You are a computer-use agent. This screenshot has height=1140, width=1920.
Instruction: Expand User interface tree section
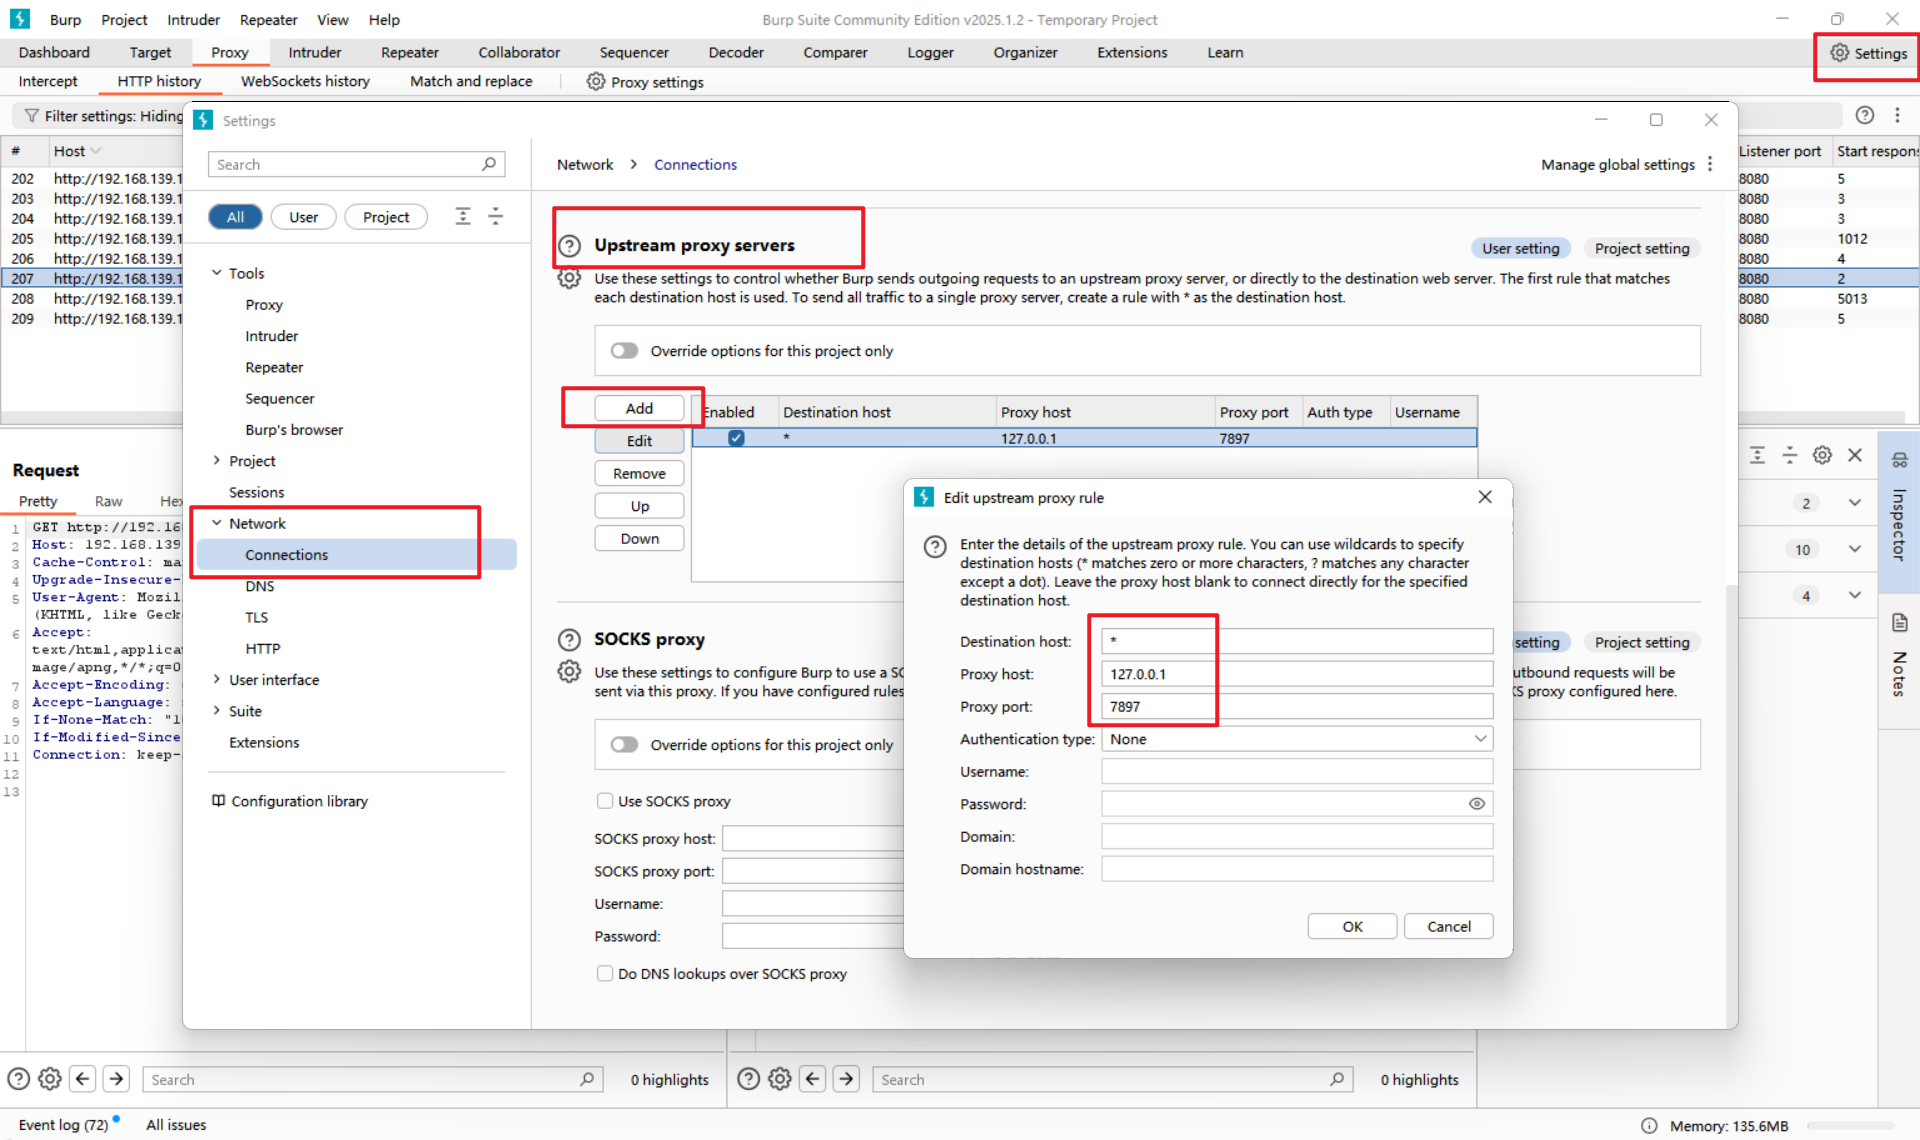click(x=217, y=680)
